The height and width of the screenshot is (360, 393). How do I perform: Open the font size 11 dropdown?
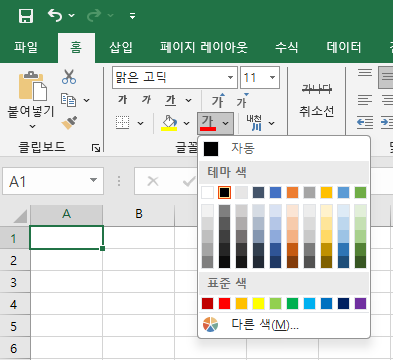click(272, 78)
